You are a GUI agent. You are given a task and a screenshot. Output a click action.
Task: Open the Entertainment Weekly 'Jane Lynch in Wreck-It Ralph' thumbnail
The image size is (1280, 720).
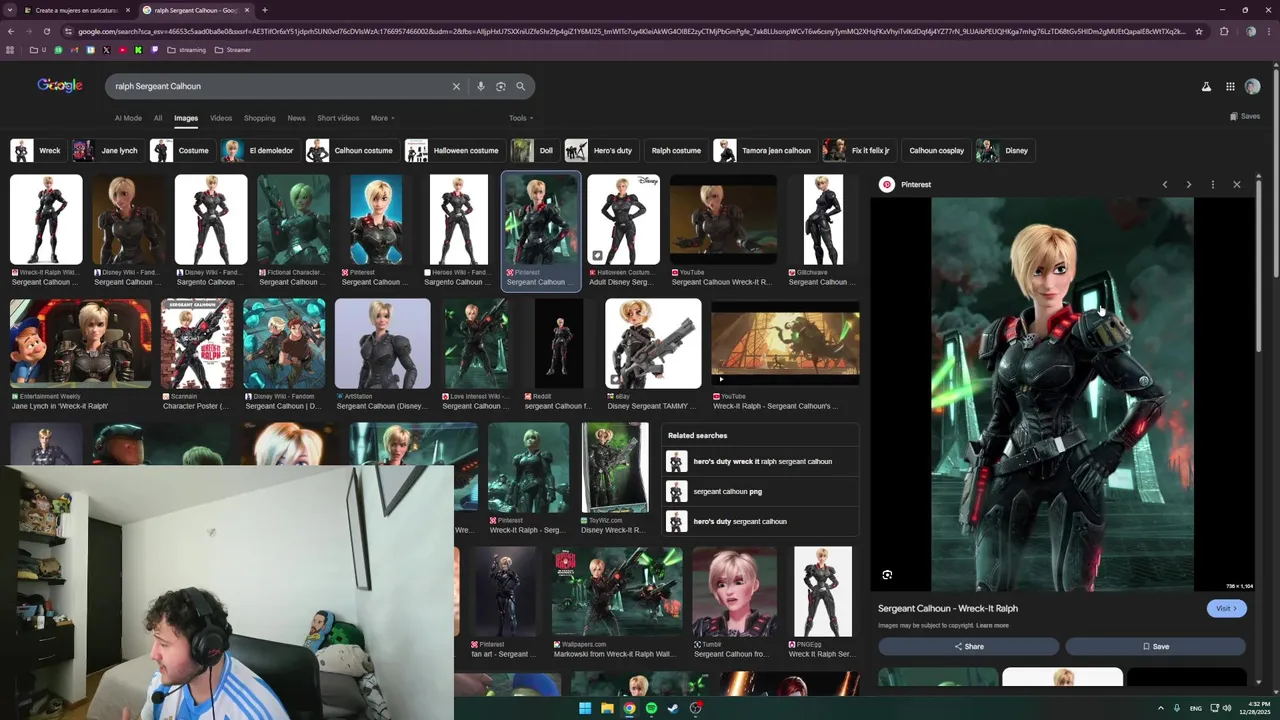pos(80,343)
